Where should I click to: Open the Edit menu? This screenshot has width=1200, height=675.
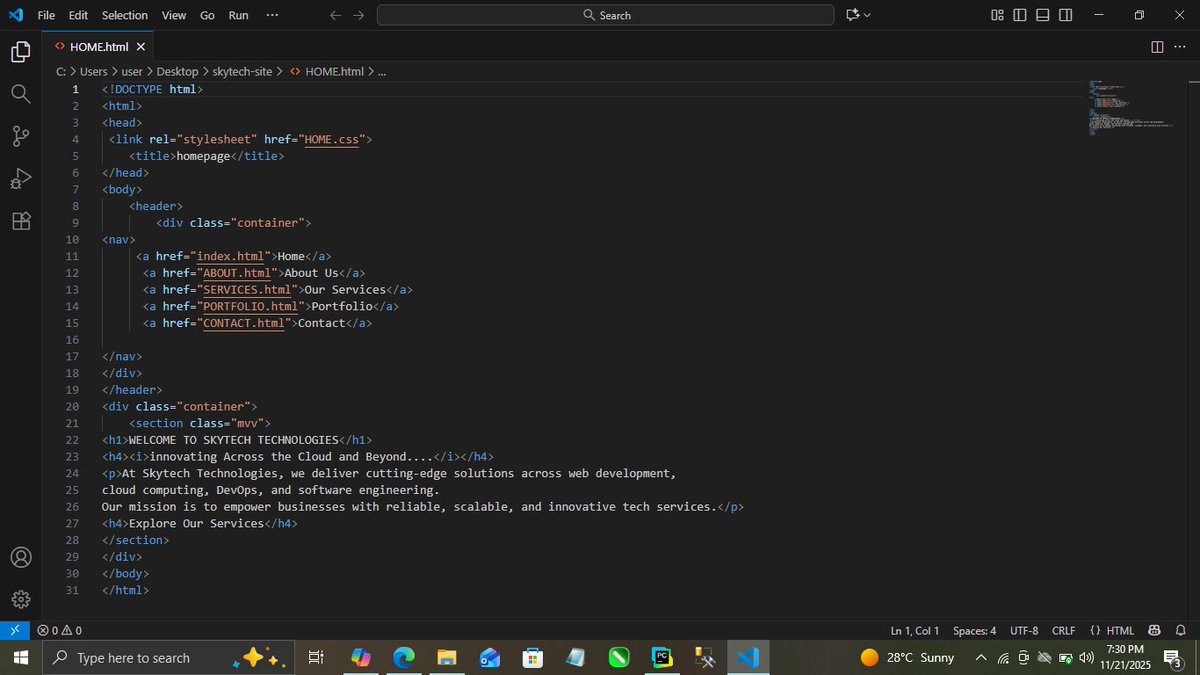click(x=79, y=15)
